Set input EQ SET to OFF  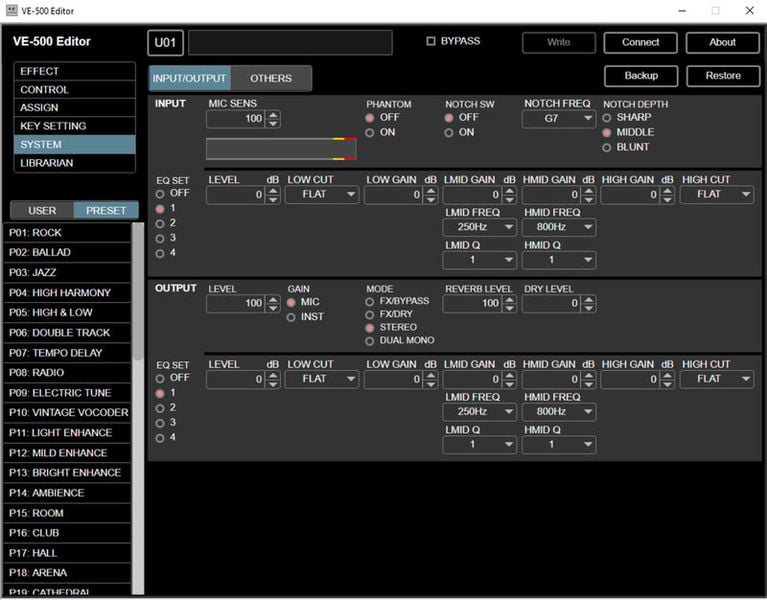coord(160,194)
